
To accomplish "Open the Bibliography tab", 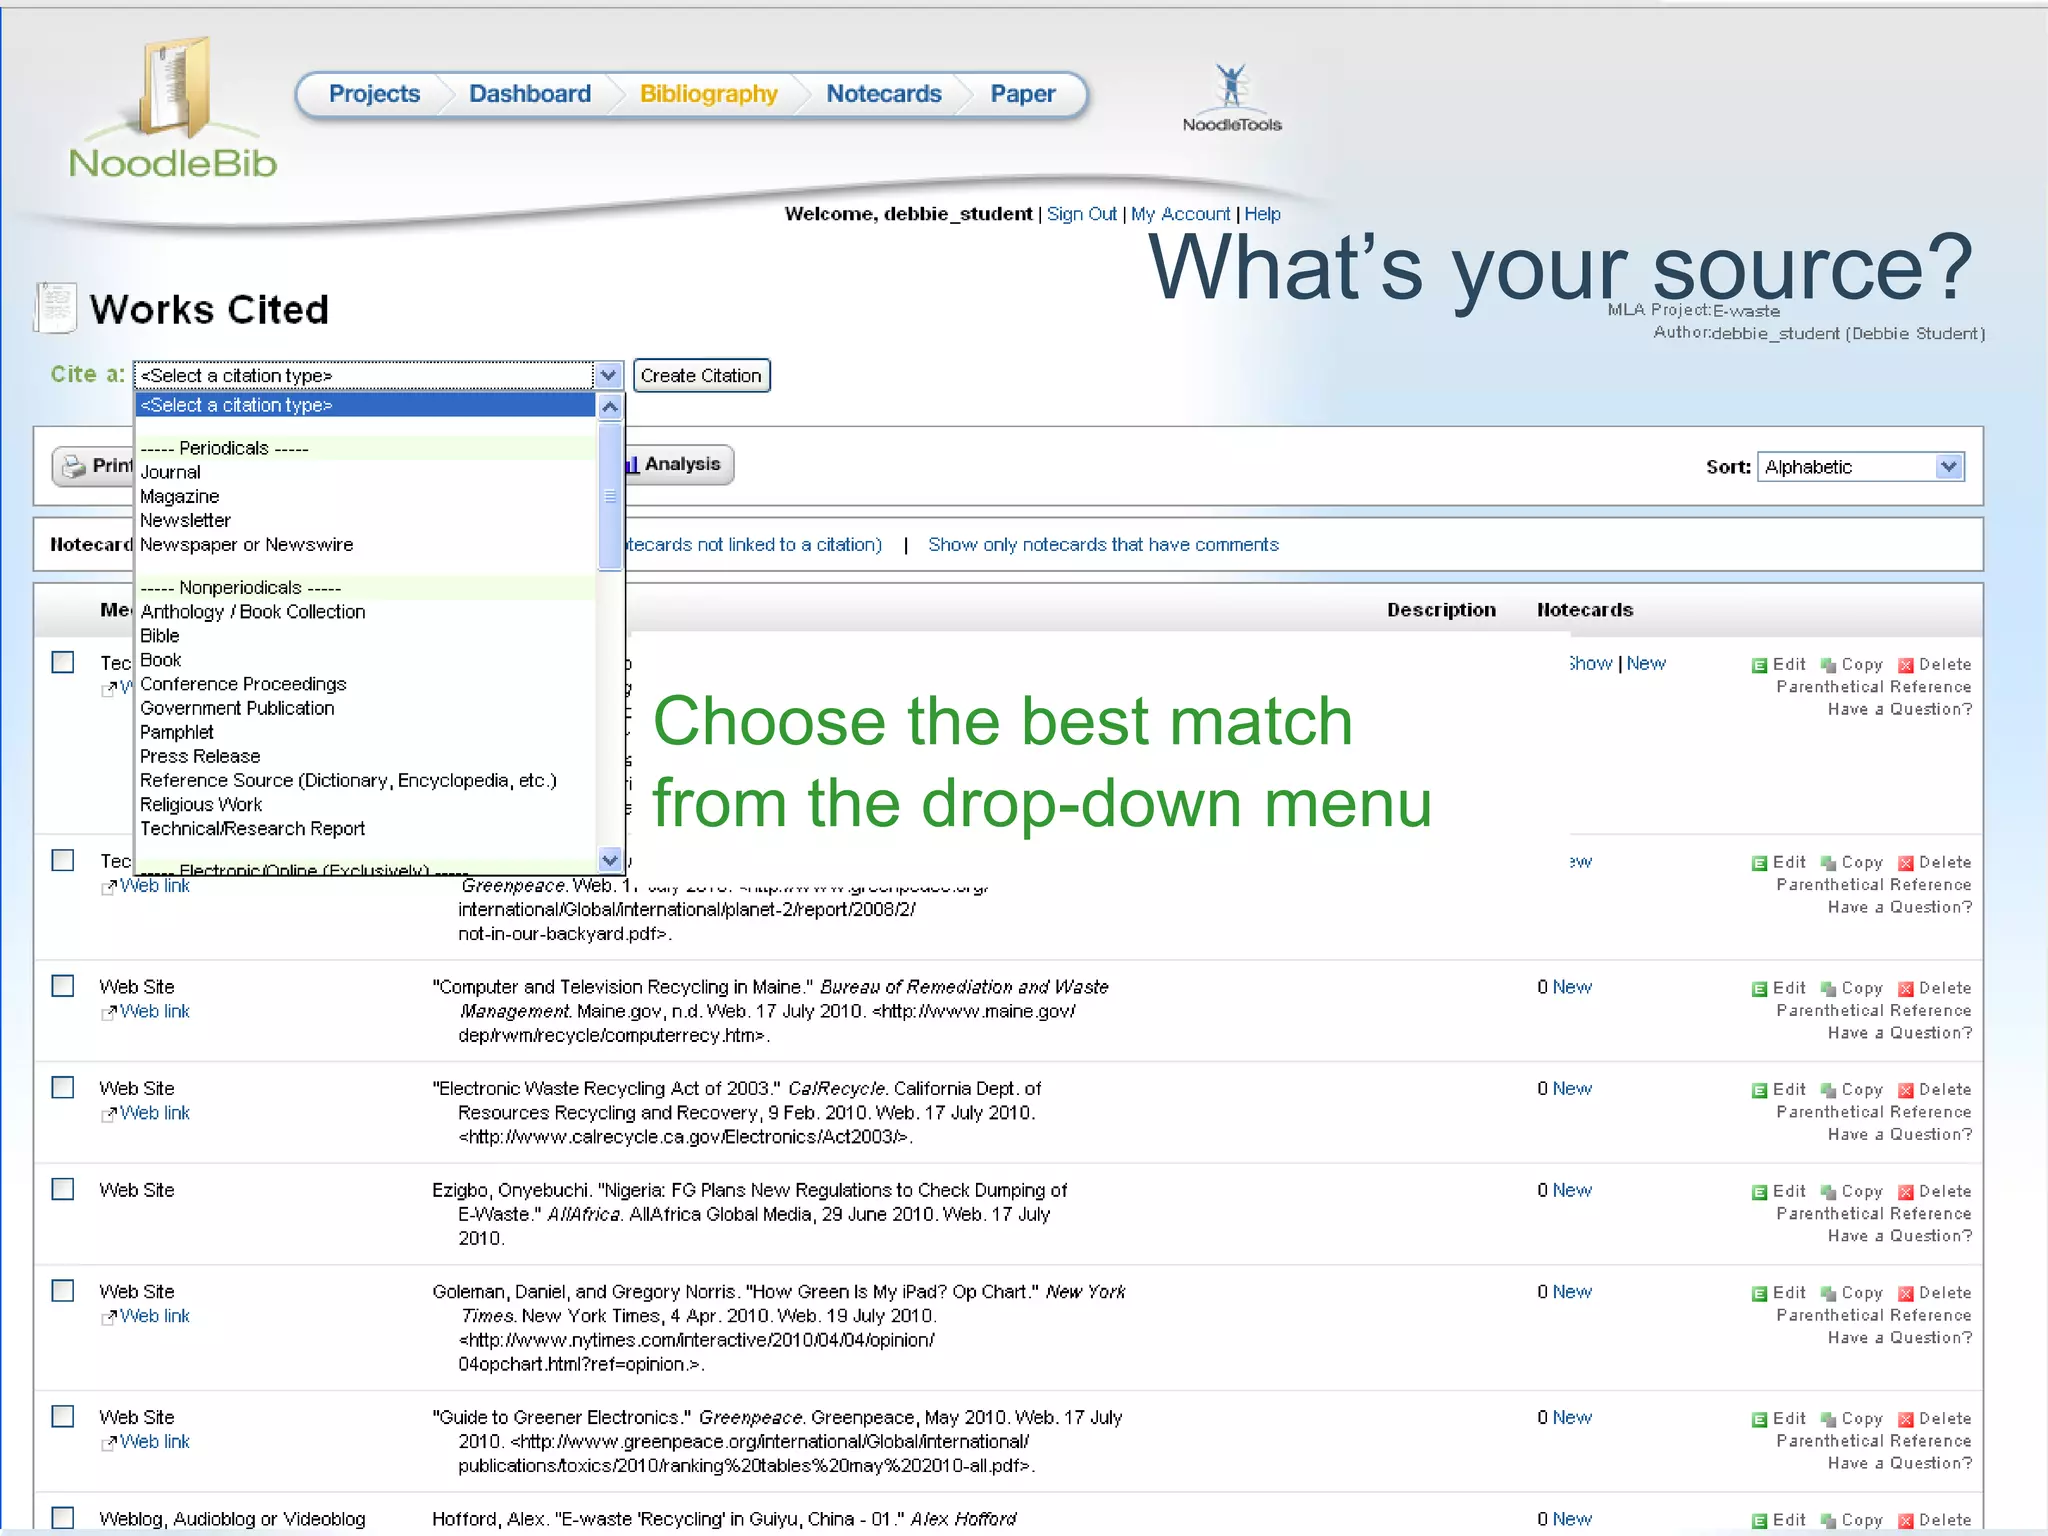I will click(708, 94).
